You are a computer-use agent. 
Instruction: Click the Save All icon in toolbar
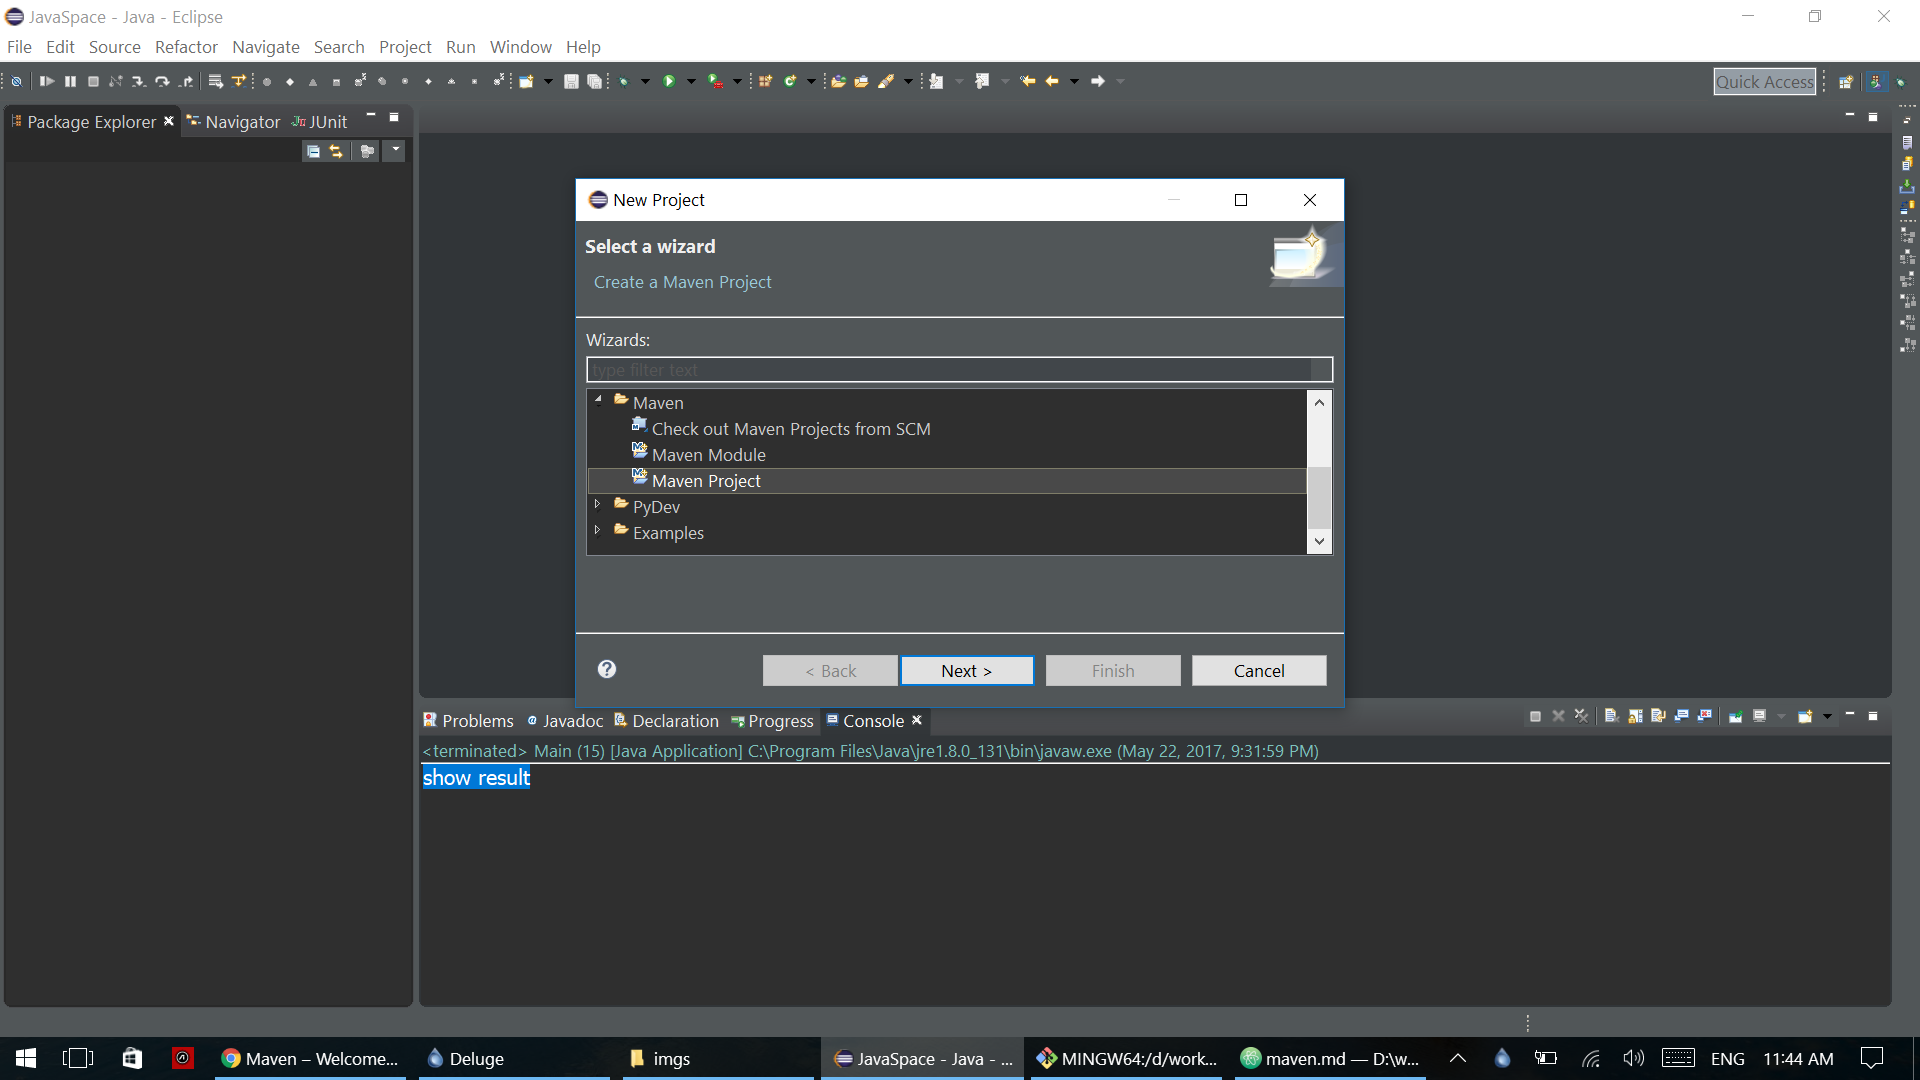click(594, 81)
